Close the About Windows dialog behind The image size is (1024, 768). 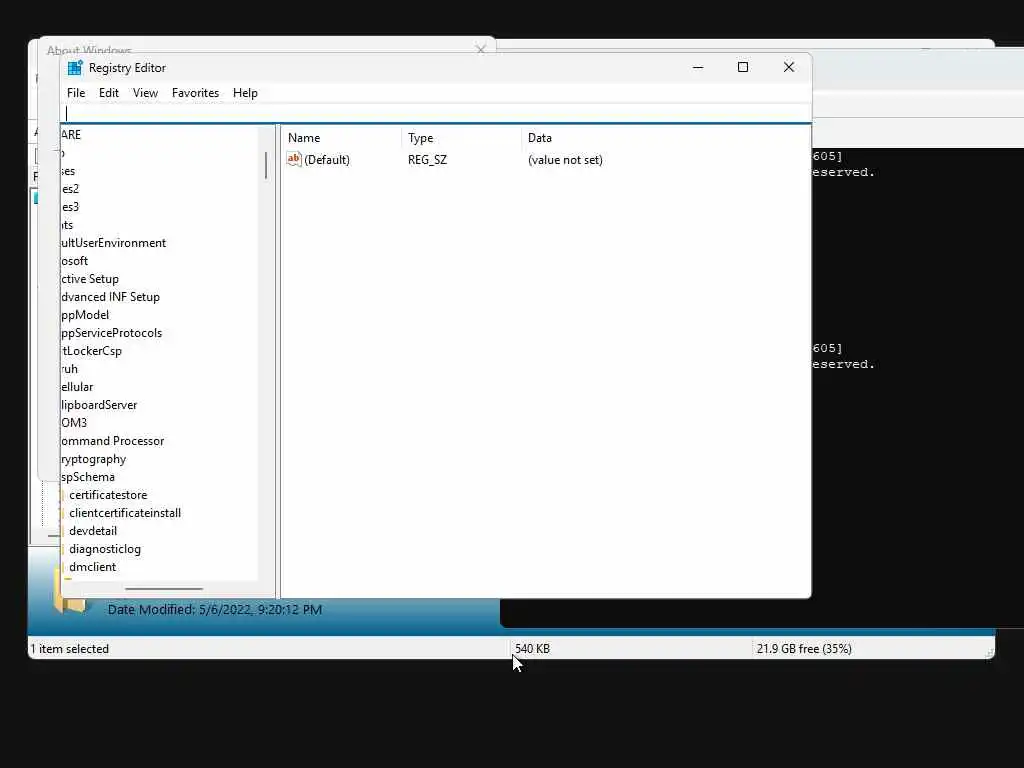point(481,50)
